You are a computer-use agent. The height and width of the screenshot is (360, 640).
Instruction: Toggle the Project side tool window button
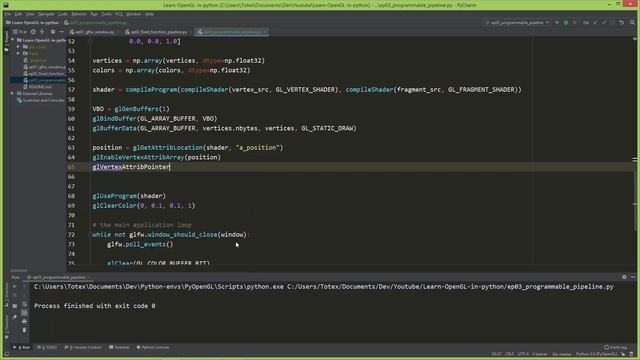(x=6, y=42)
